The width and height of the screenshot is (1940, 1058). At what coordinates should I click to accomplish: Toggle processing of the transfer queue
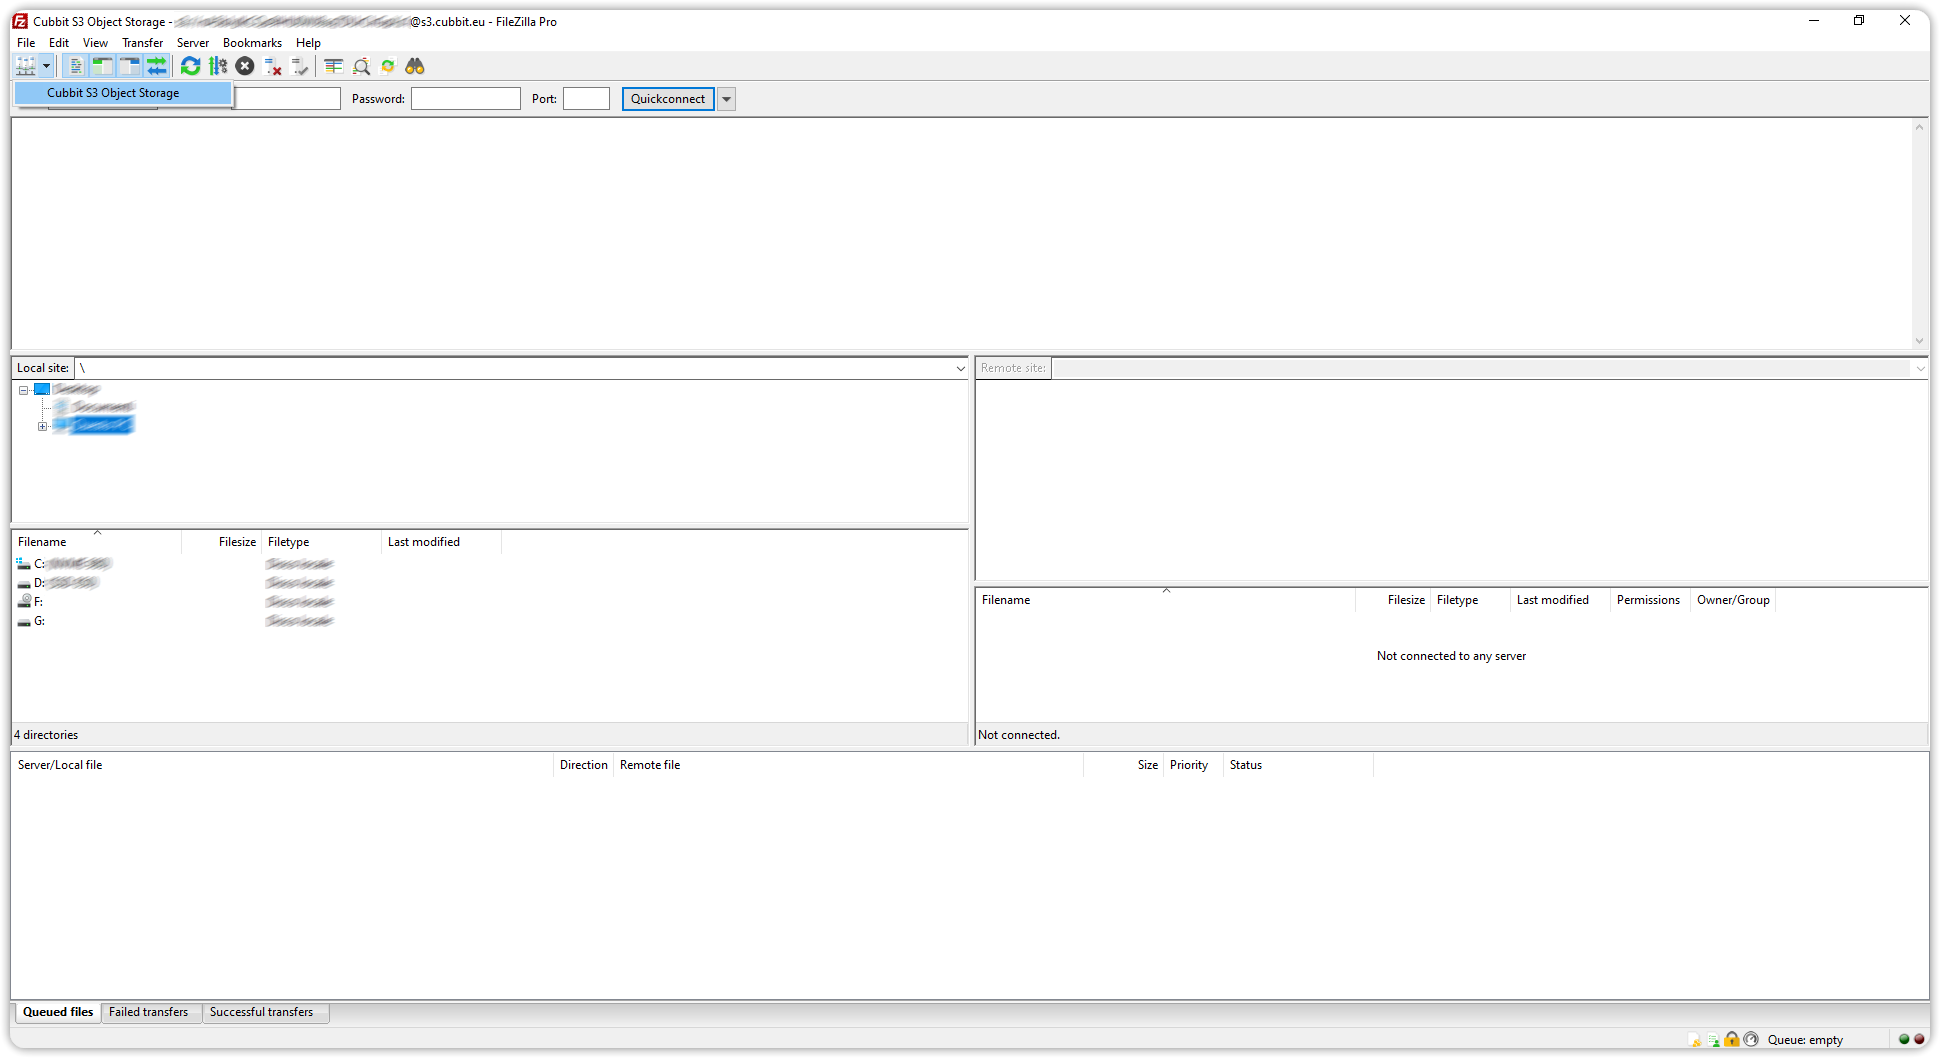(x=218, y=66)
